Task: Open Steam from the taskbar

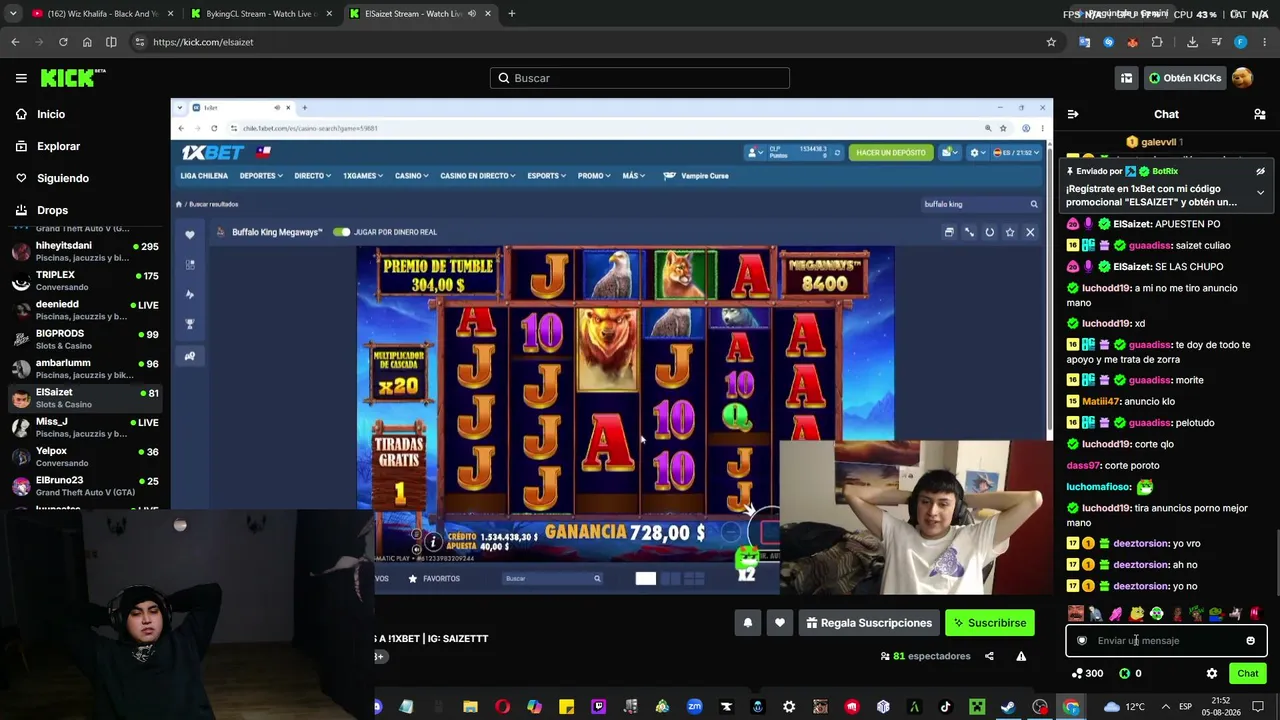Action: click(1008, 707)
